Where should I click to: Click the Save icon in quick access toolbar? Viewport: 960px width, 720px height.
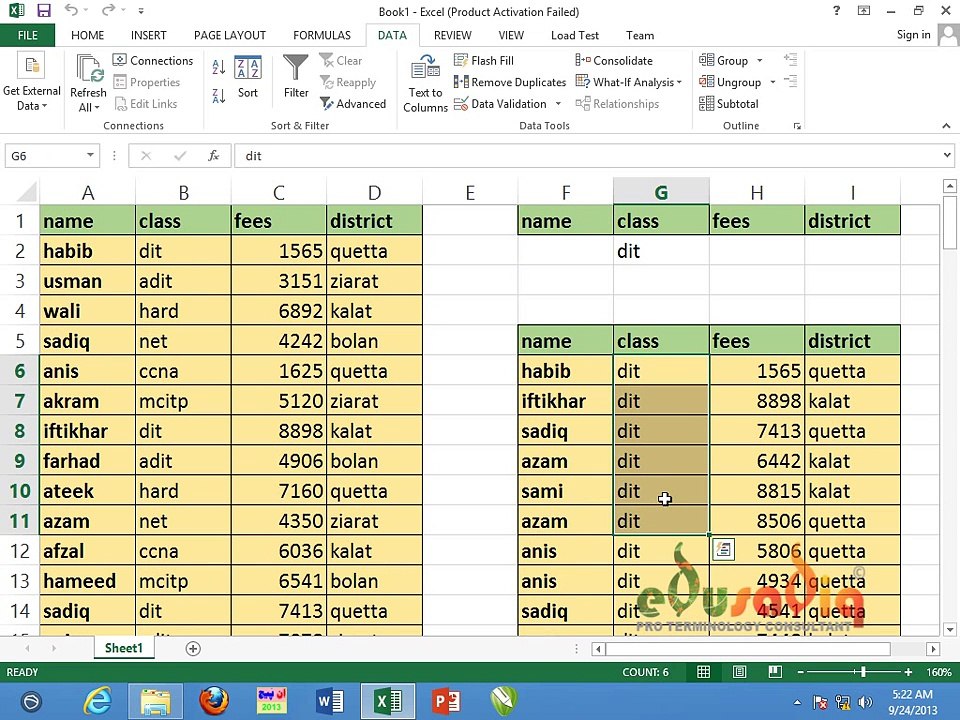tap(43, 10)
